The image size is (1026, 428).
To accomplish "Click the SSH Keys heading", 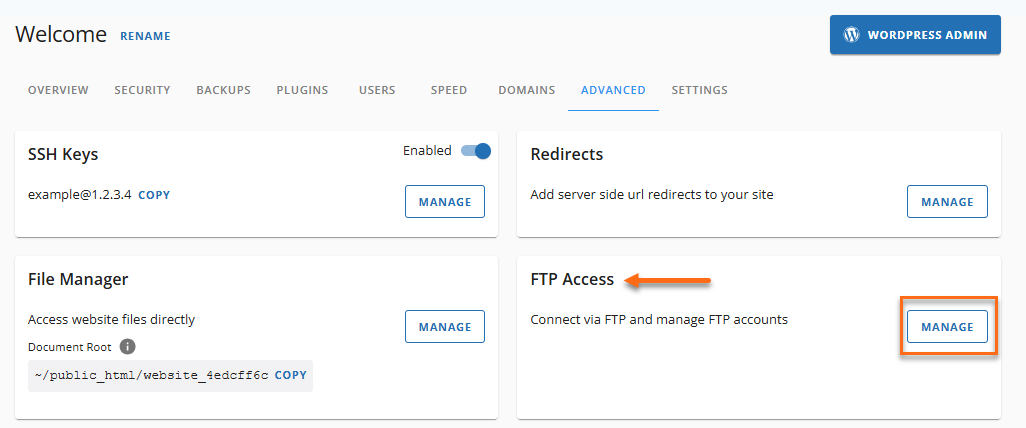I will click(63, 154).
